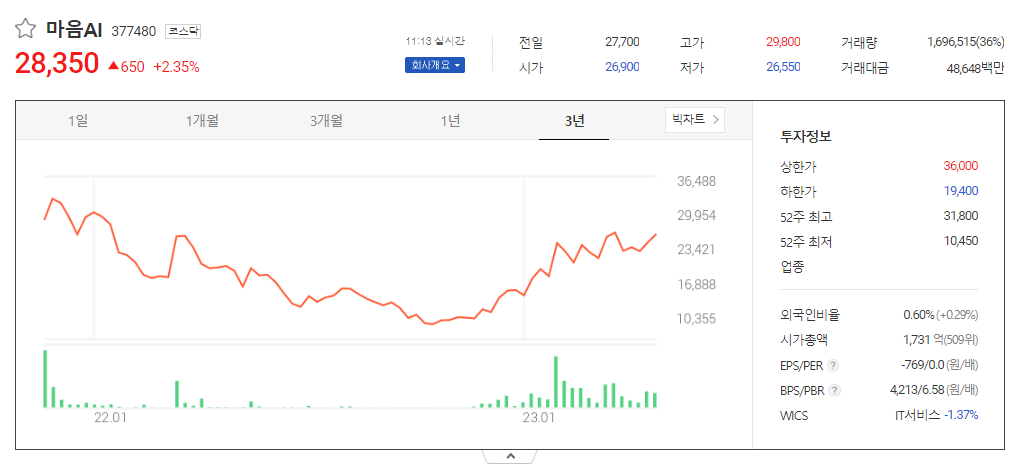1022x466 pixels.
Task: Click 시가 value 26,900
Action: [622, 67]
